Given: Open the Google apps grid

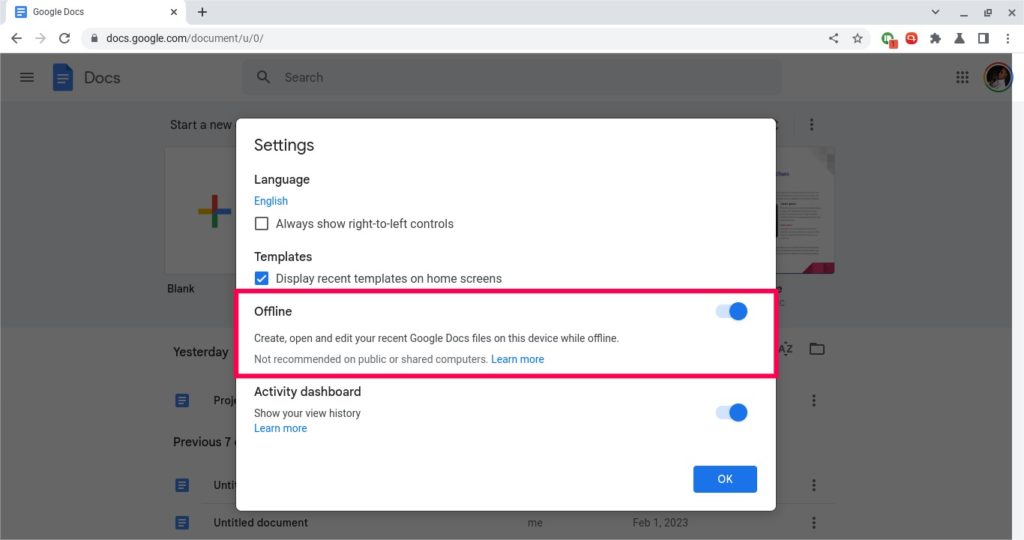Looking at the screenshot, I should coord(962,77).
